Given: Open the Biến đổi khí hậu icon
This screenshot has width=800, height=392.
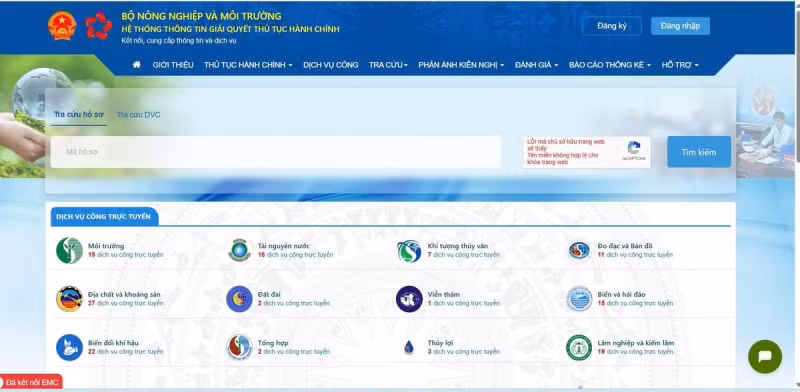Looking at the screenshot, I should (x=69, y=347).
